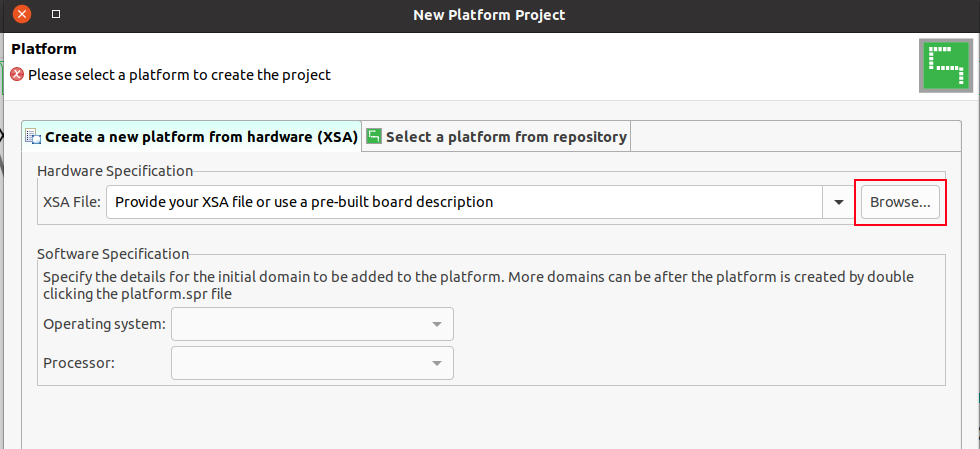Click the bold Platform heading
Viewport: 980px width, 449px height.
click(x=44, y=49)
